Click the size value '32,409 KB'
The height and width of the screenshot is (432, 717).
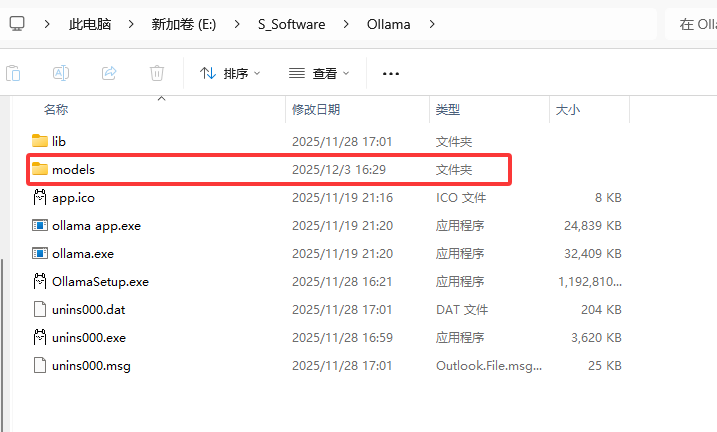(593, 254)
